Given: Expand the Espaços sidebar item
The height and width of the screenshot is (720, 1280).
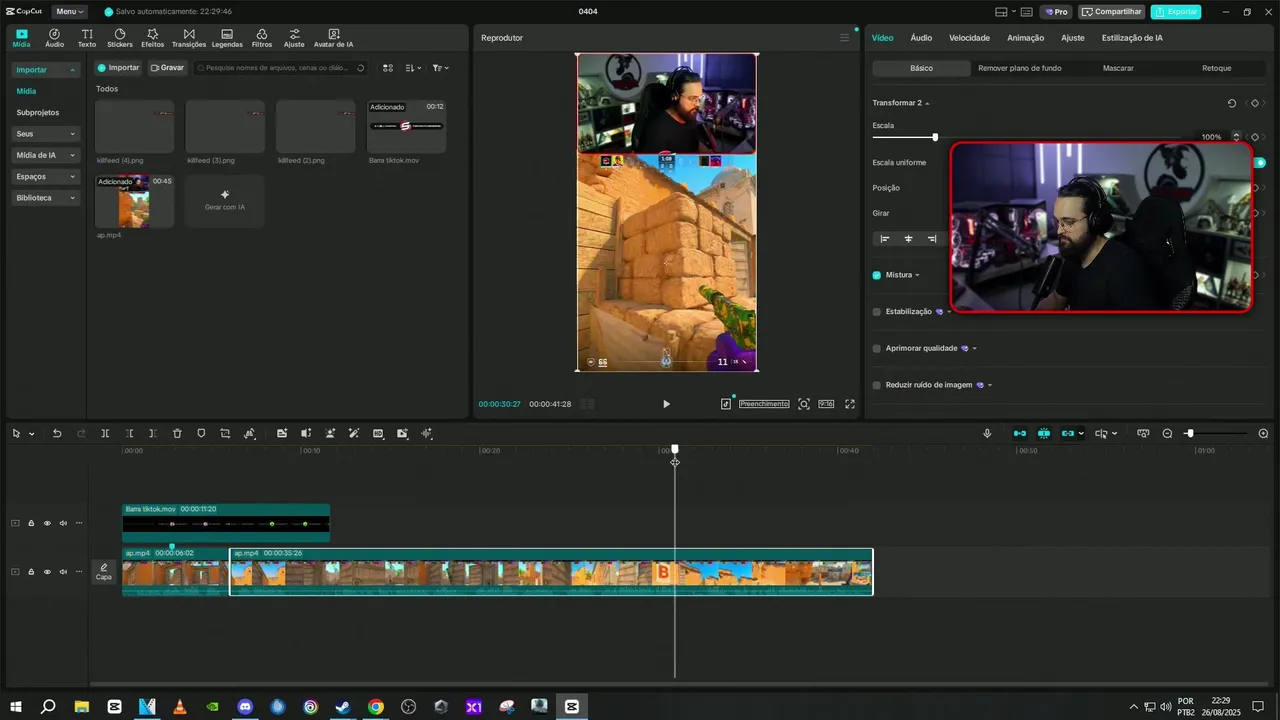Looking at the screenshot, I should tap(46, 177).
